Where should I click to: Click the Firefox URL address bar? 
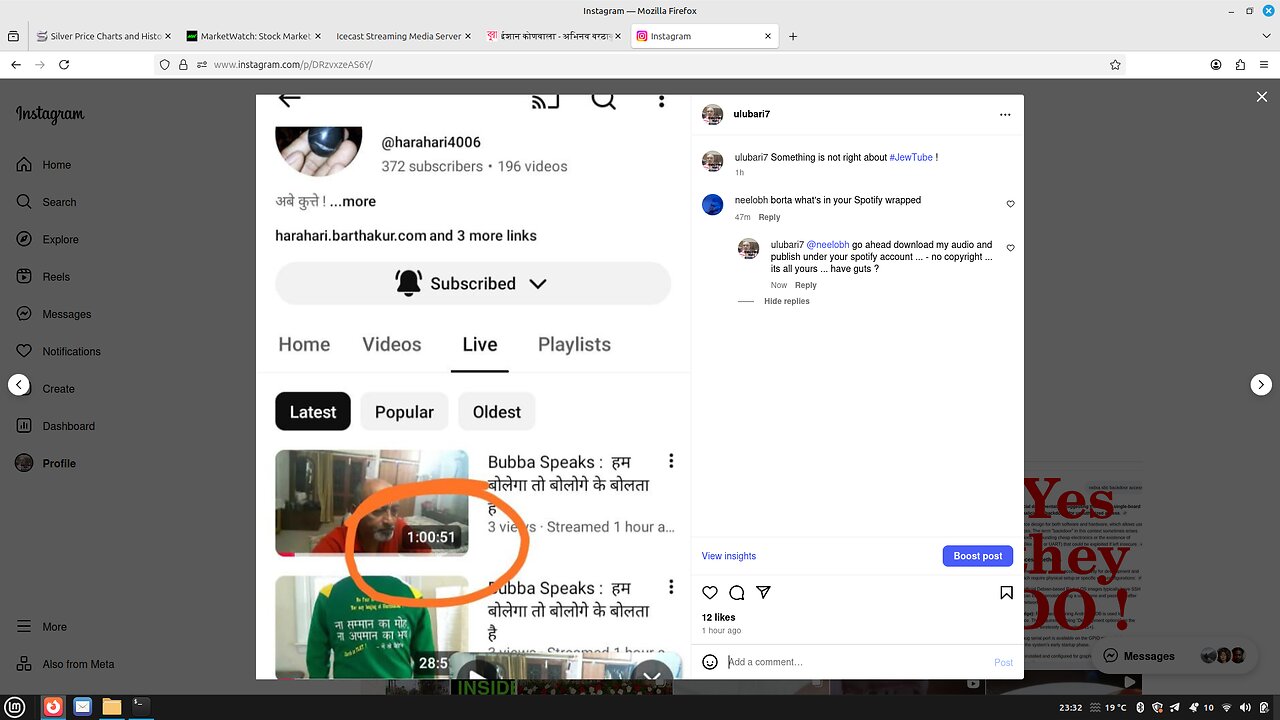point(640,64)
